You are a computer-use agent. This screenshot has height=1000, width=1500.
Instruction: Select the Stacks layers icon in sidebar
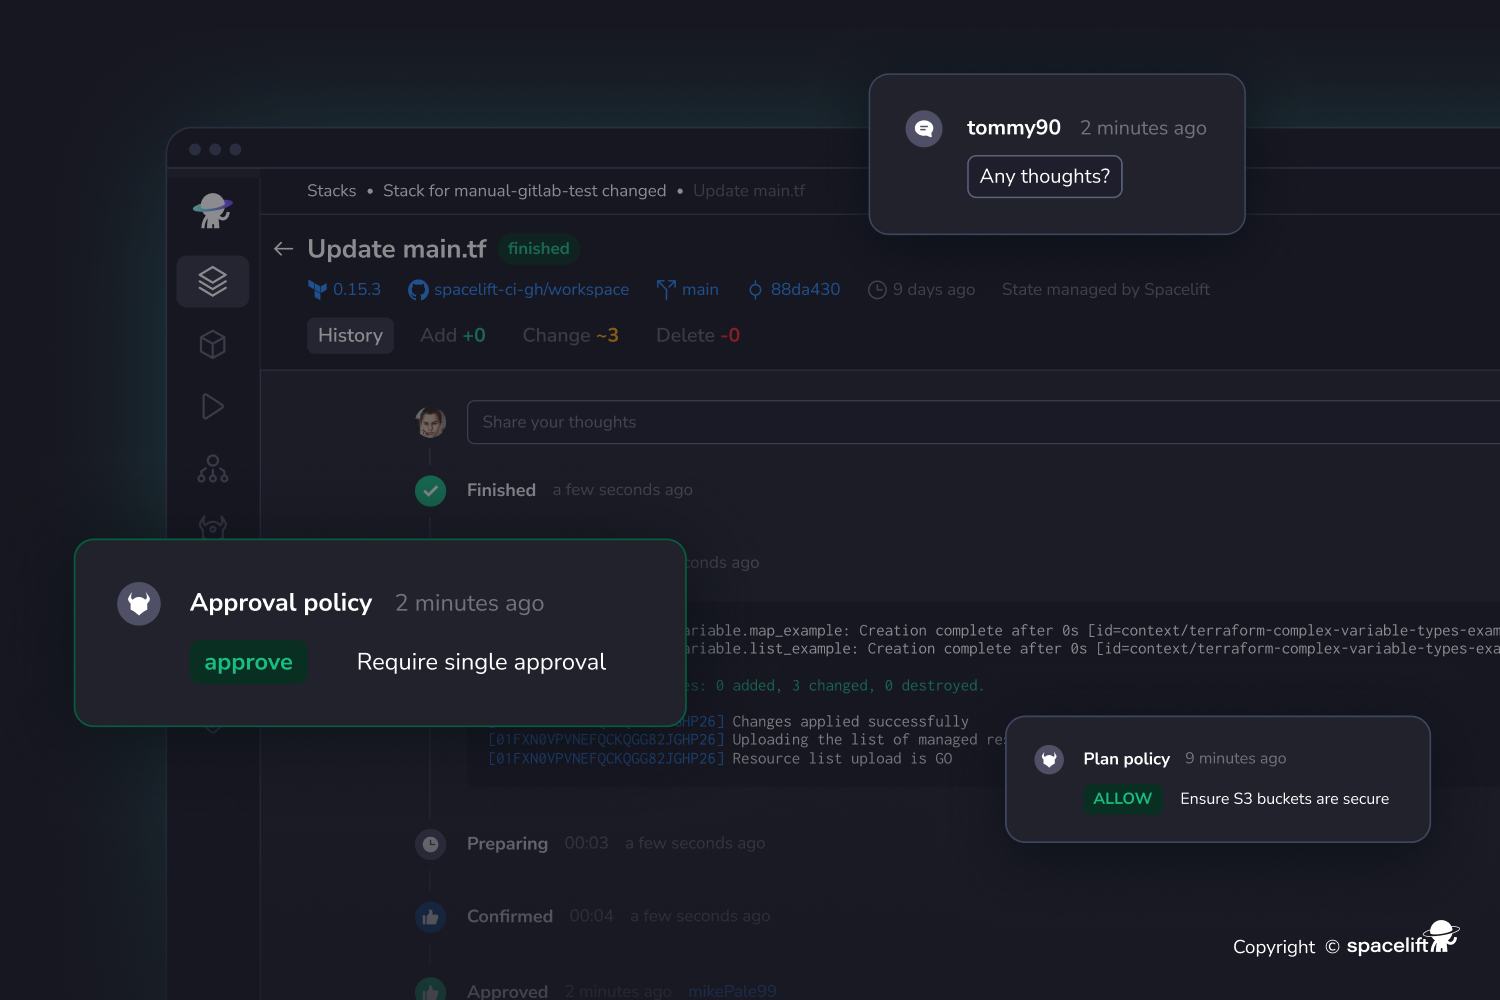click(x=212, y=281)
